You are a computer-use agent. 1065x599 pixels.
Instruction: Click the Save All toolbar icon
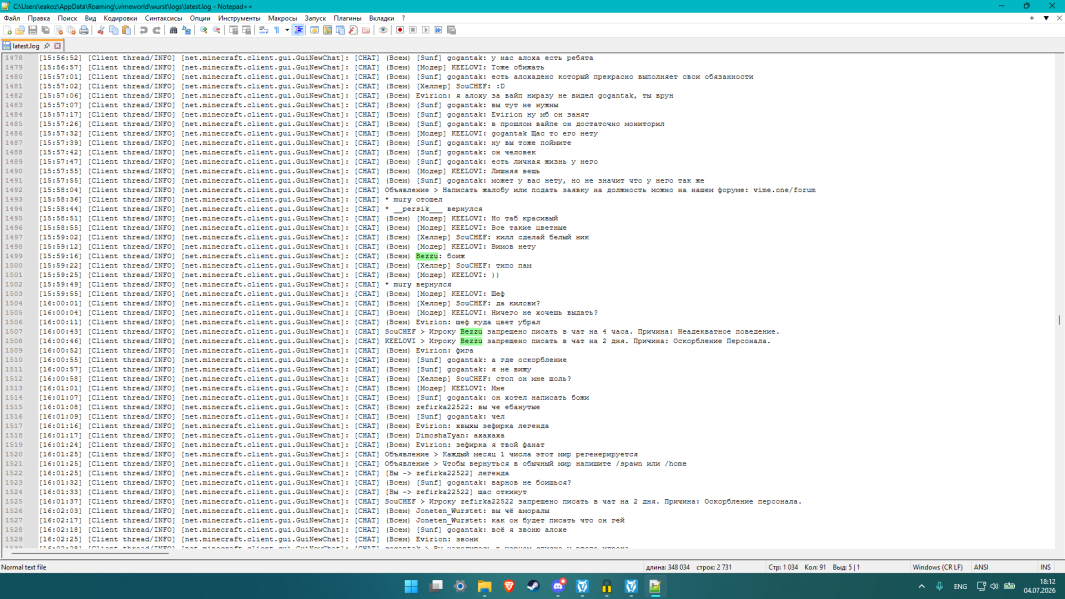[46, 30]
